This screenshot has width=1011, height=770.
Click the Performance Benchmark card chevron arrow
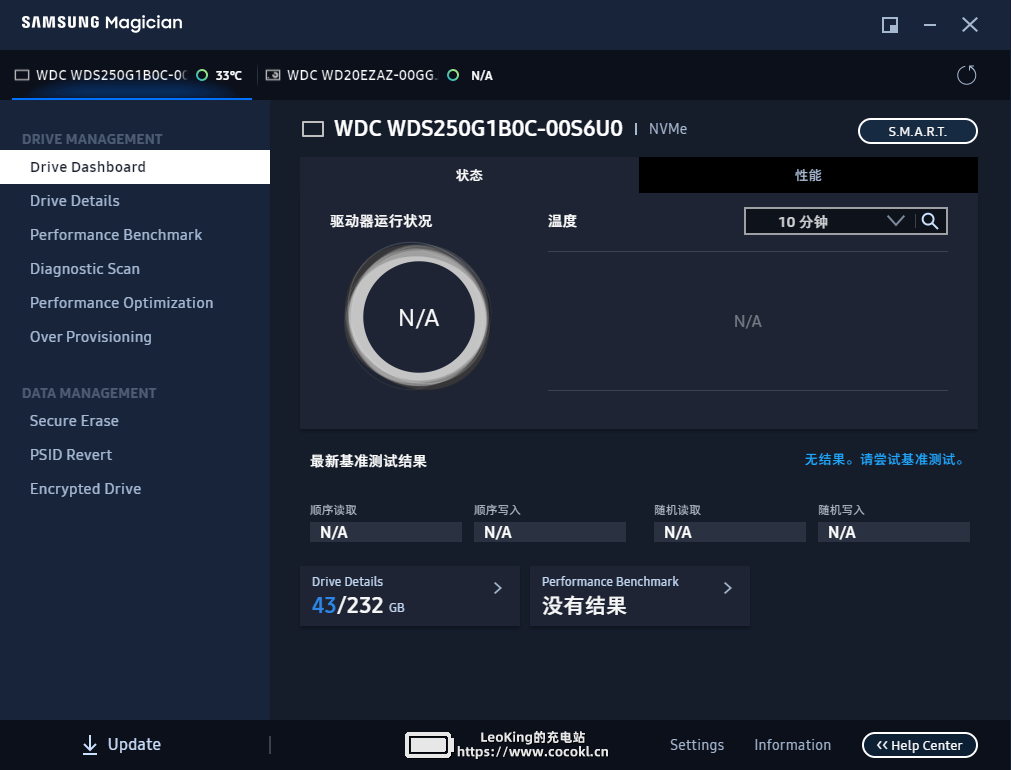pos(728,588)
